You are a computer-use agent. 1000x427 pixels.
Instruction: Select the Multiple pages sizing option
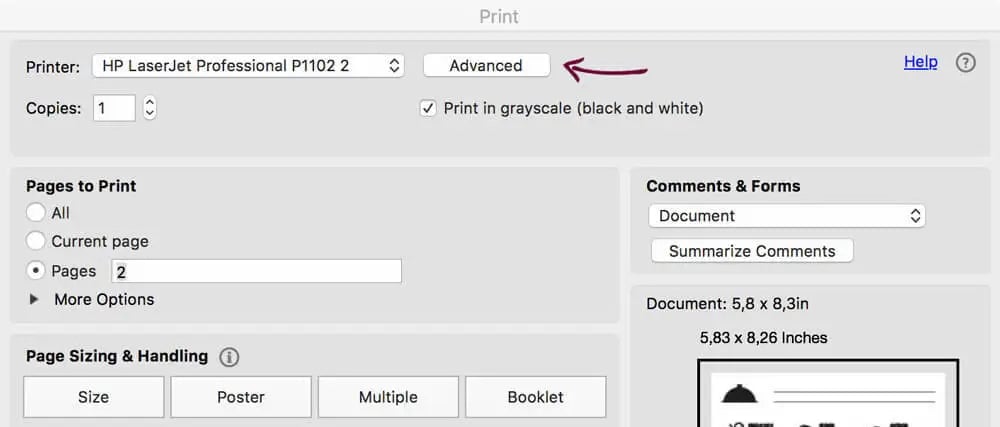[x=388, y=397]
